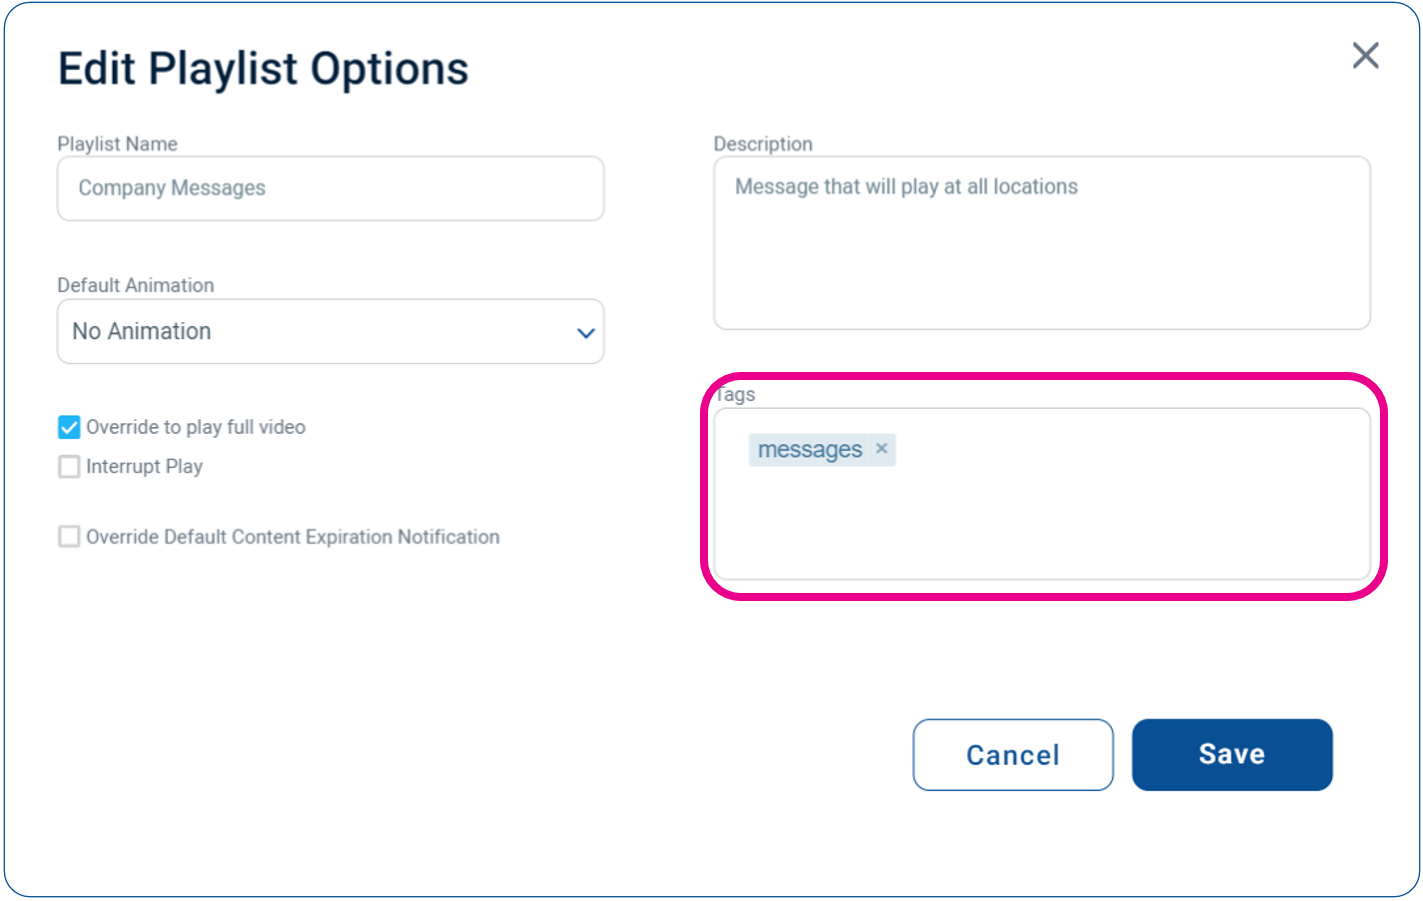
Task: Click the Default Animation label
Action: 136,285
